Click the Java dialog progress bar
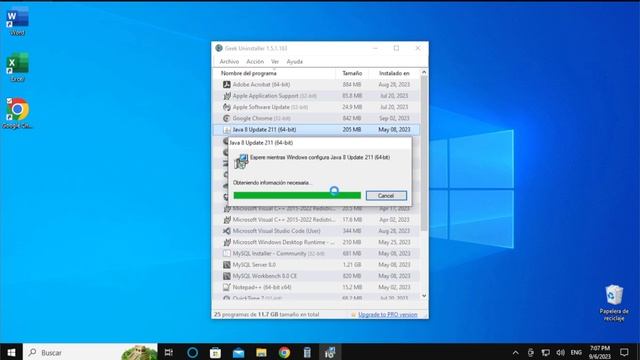 coord(297,196)
